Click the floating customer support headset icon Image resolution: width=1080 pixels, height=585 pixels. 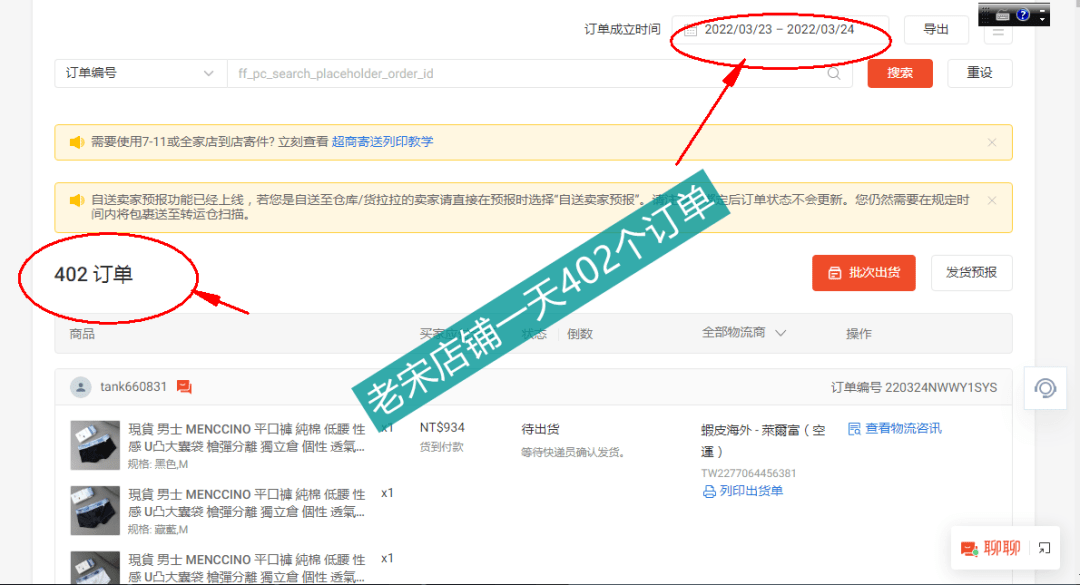[x=1045, y=389]
